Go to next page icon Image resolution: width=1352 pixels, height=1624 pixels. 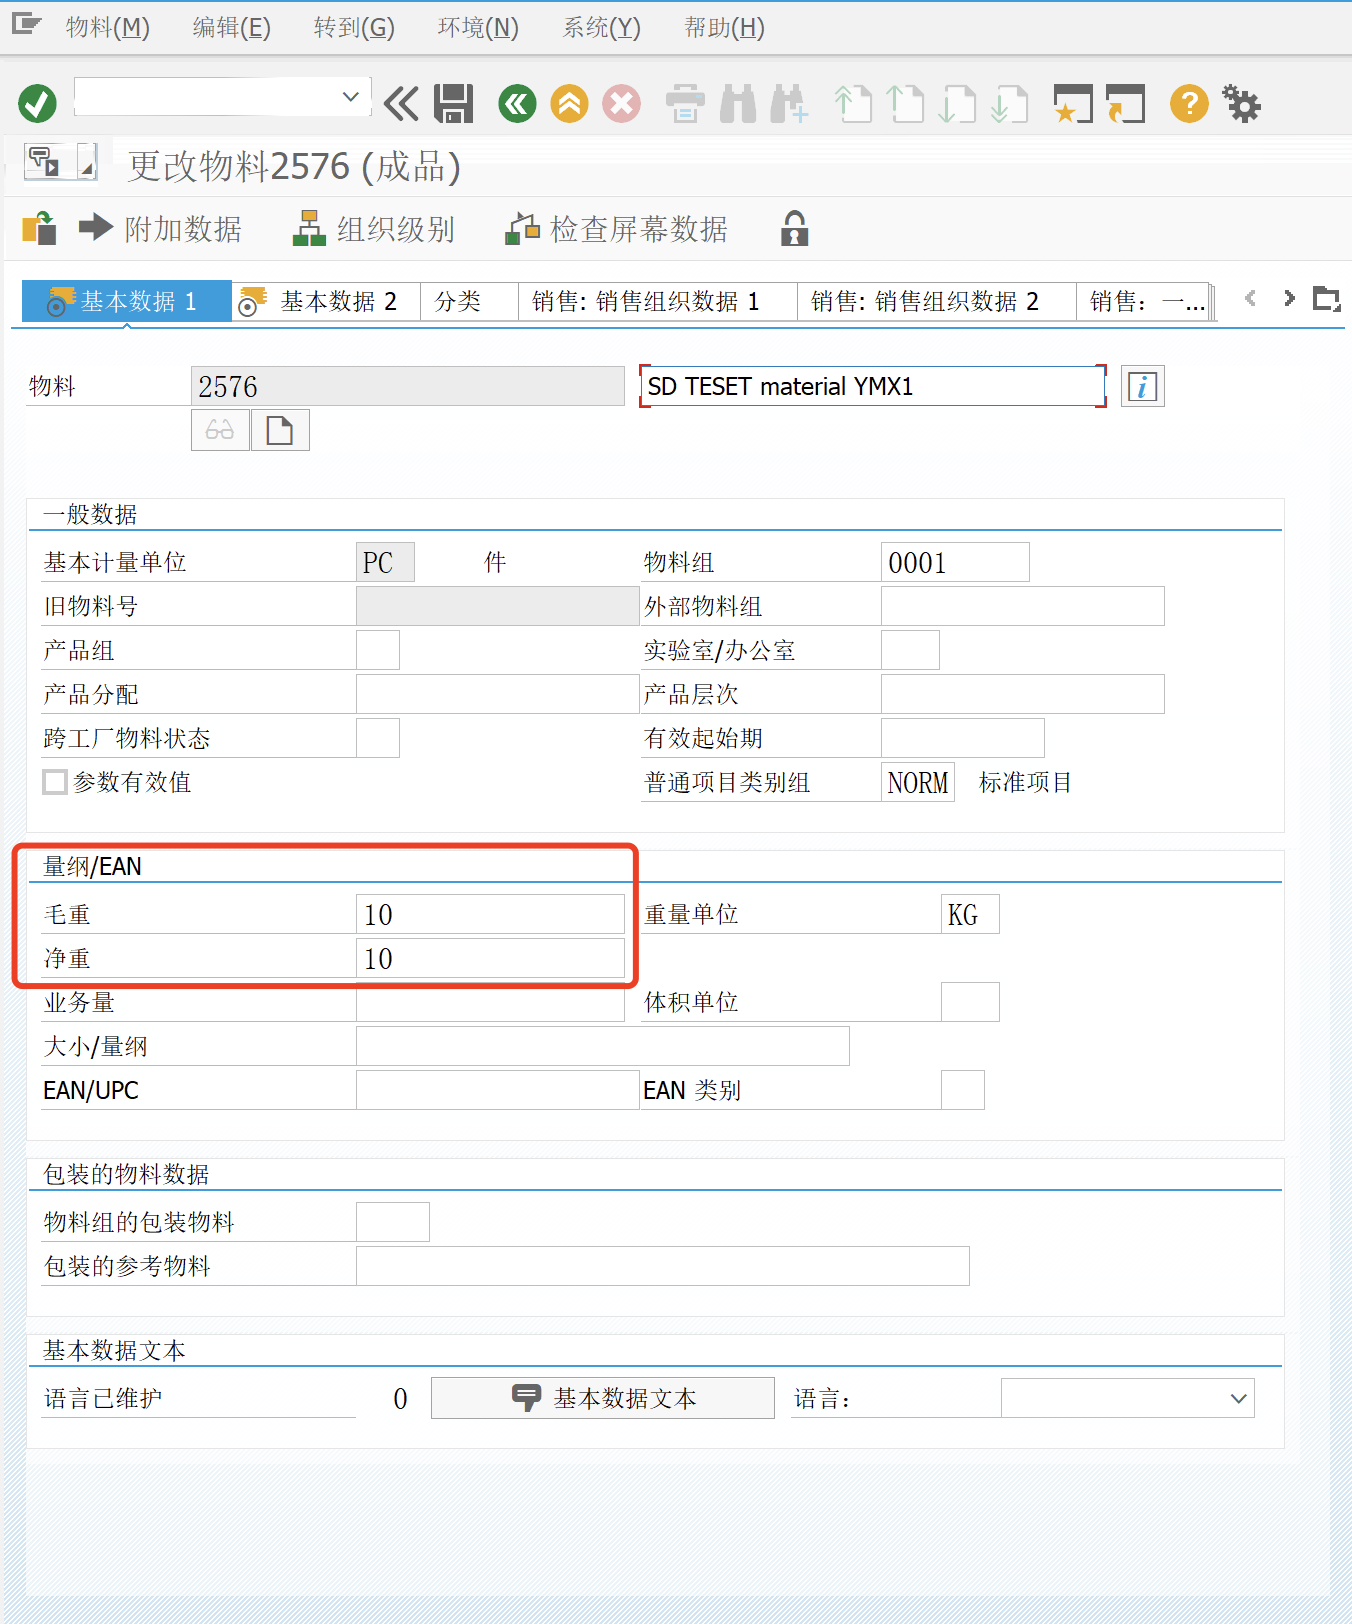tap(957, 104)
